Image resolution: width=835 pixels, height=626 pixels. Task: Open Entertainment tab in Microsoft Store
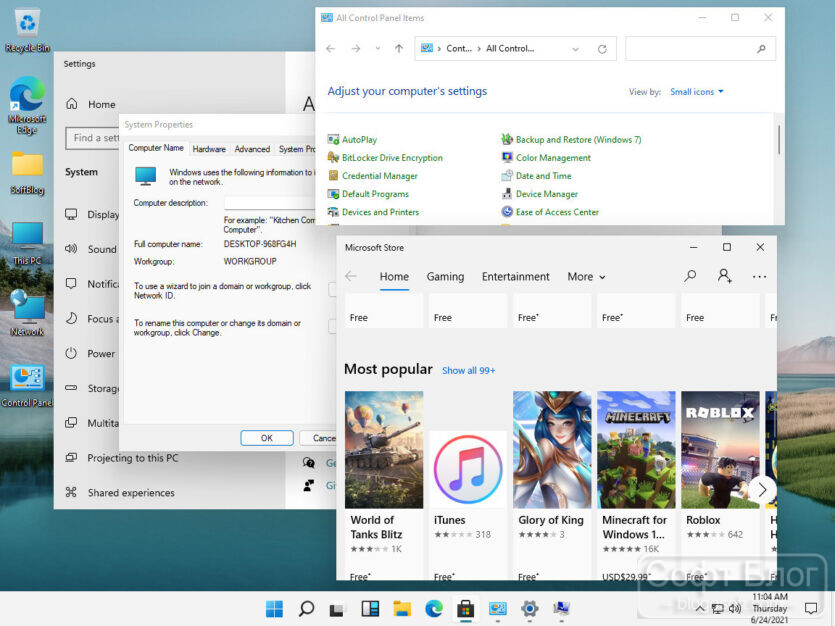tap(515, 277)
